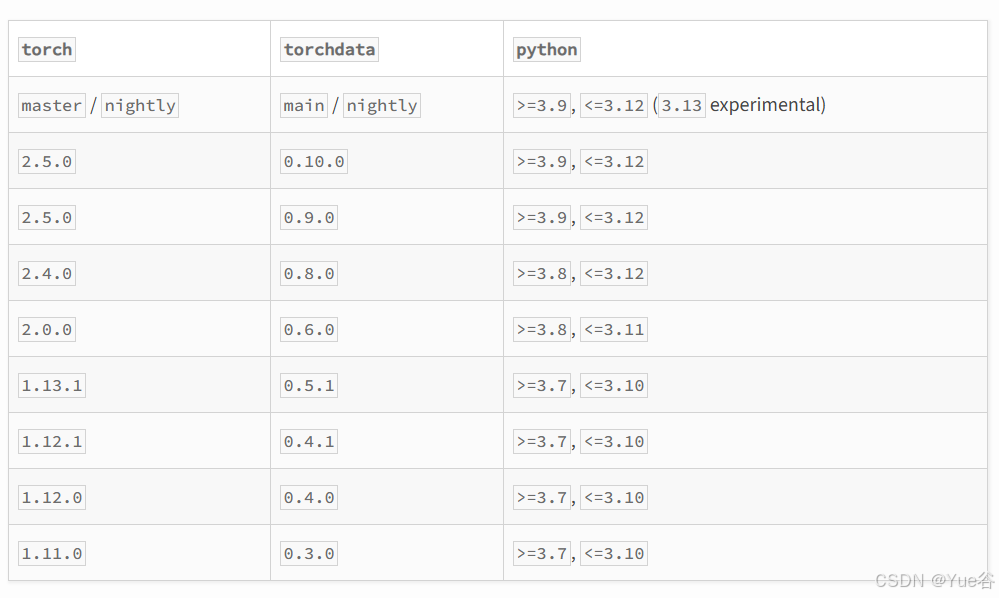Click the master code tag
The height and width of the screenshot is (598, 999).
pos(52,106)
